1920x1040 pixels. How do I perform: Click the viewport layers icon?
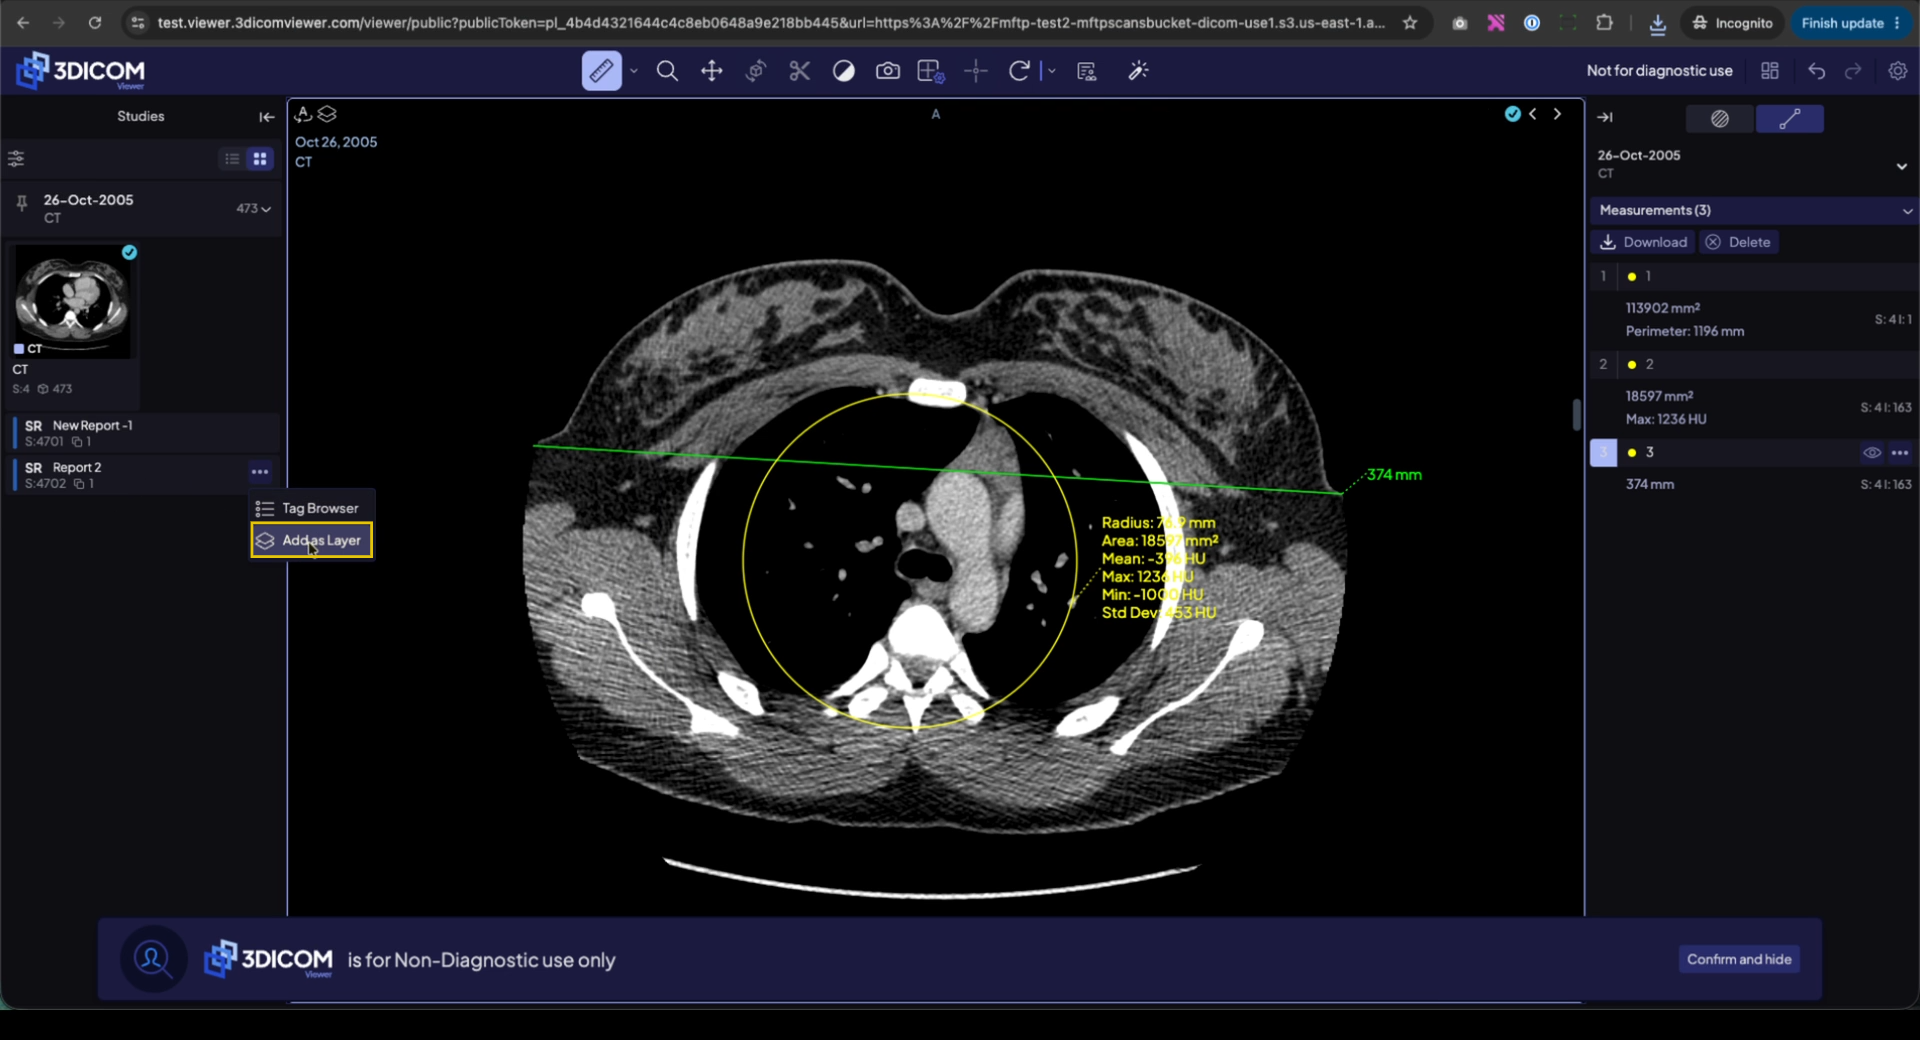click(x=327, y=114)
